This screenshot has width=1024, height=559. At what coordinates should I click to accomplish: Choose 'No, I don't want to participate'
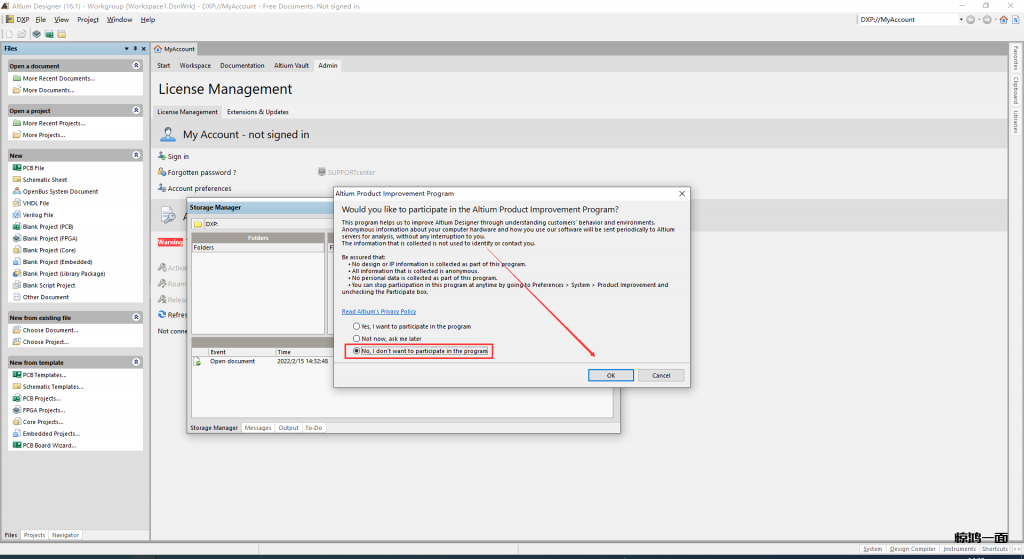click(357, 351)
